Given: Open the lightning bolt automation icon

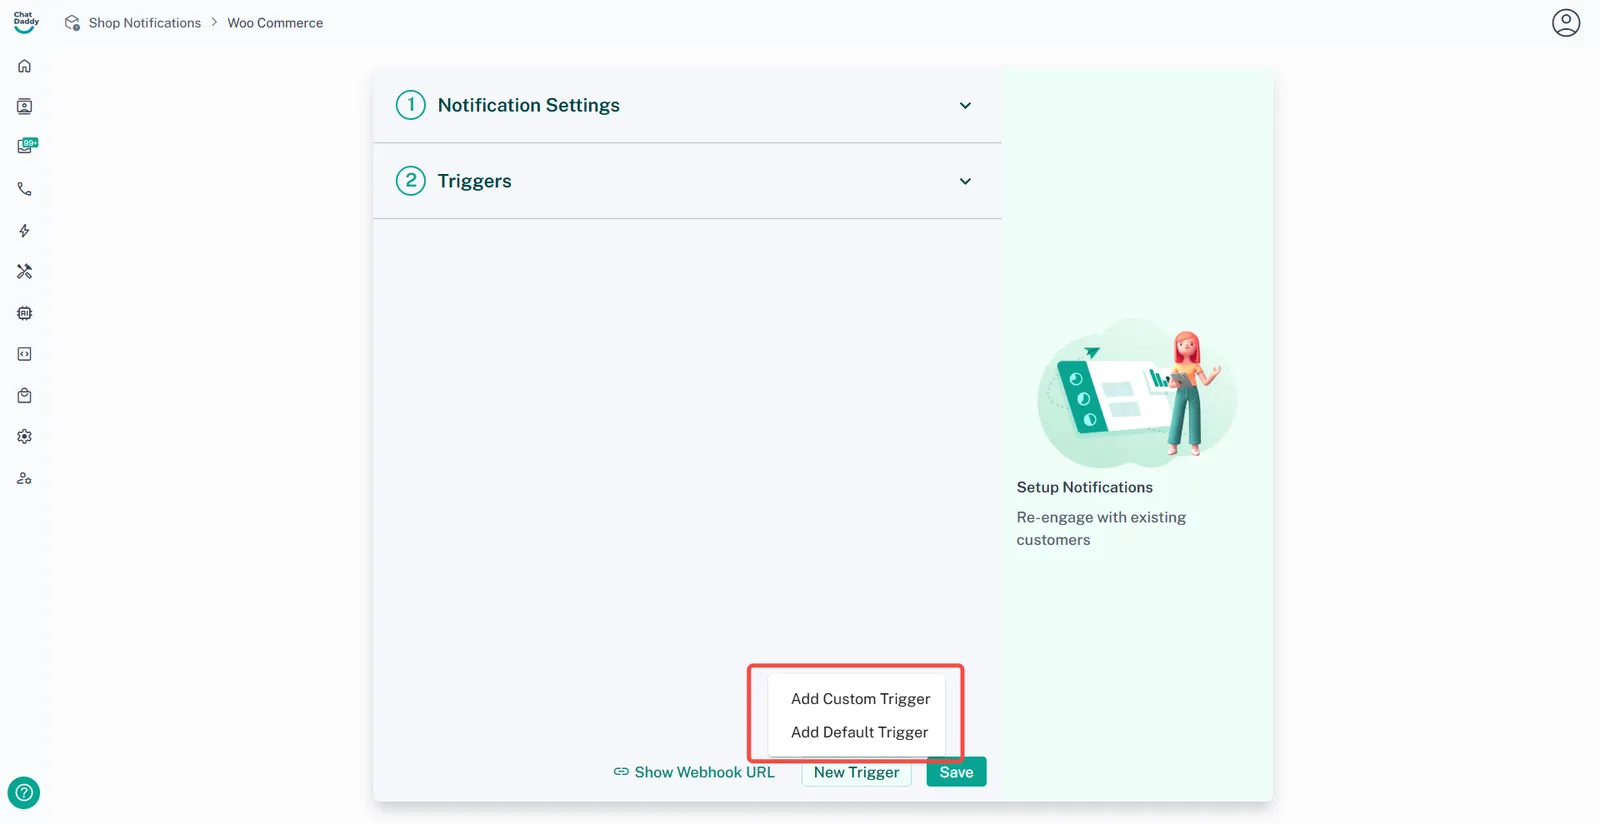Looking at the screenshot, I should (24, 231).
